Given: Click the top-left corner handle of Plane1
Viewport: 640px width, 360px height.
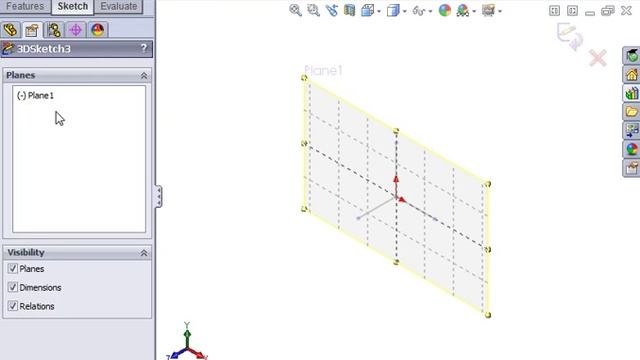Looking at the screenshot, I should pyautogui.click(x=304, y=78).
